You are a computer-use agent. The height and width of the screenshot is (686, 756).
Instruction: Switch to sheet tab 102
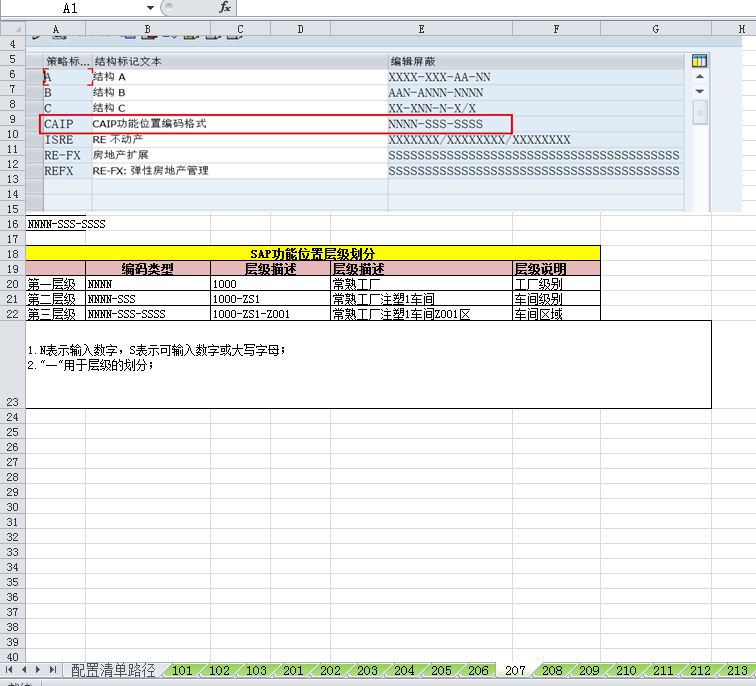[219, 670]
